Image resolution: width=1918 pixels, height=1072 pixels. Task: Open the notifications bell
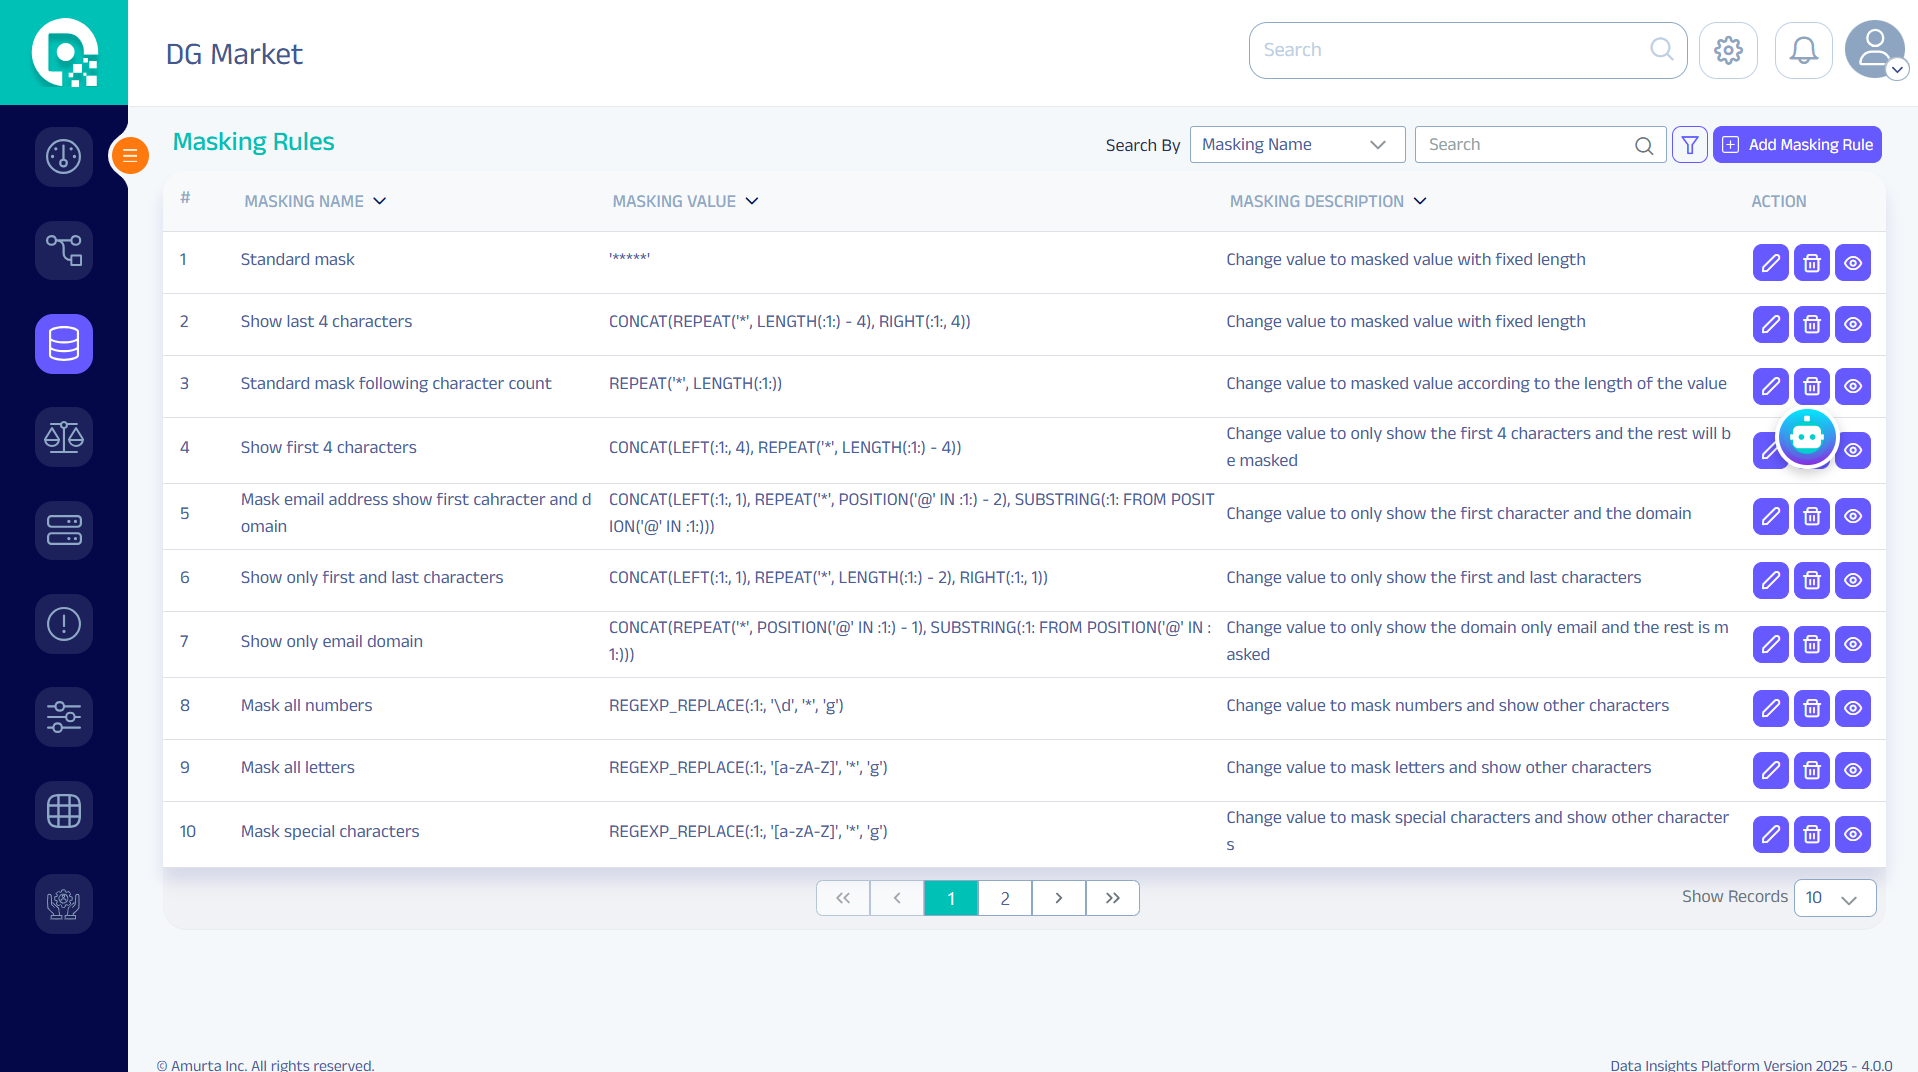(x=1803, y=50)
